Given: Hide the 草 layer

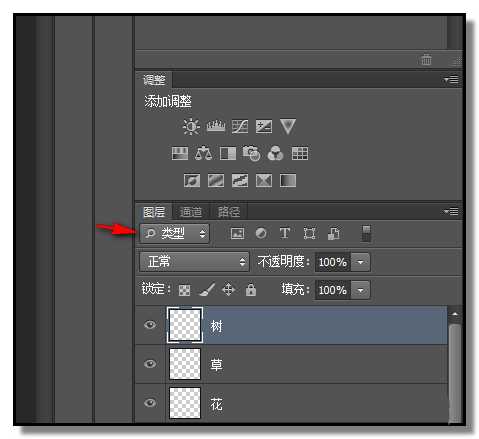Looking at the screenshot, I should tap(150, 364).
